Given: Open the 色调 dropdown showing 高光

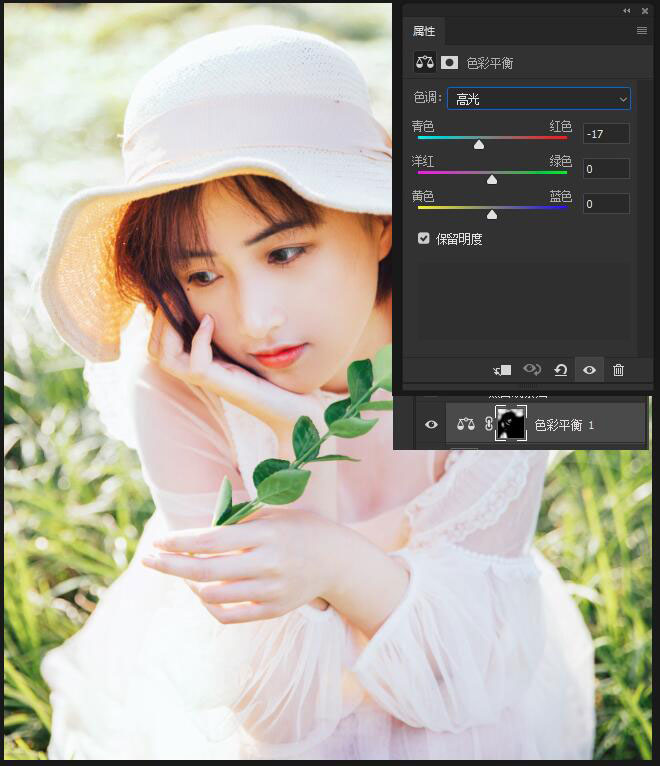Looking at the screenshot, I should coord(538,98).
